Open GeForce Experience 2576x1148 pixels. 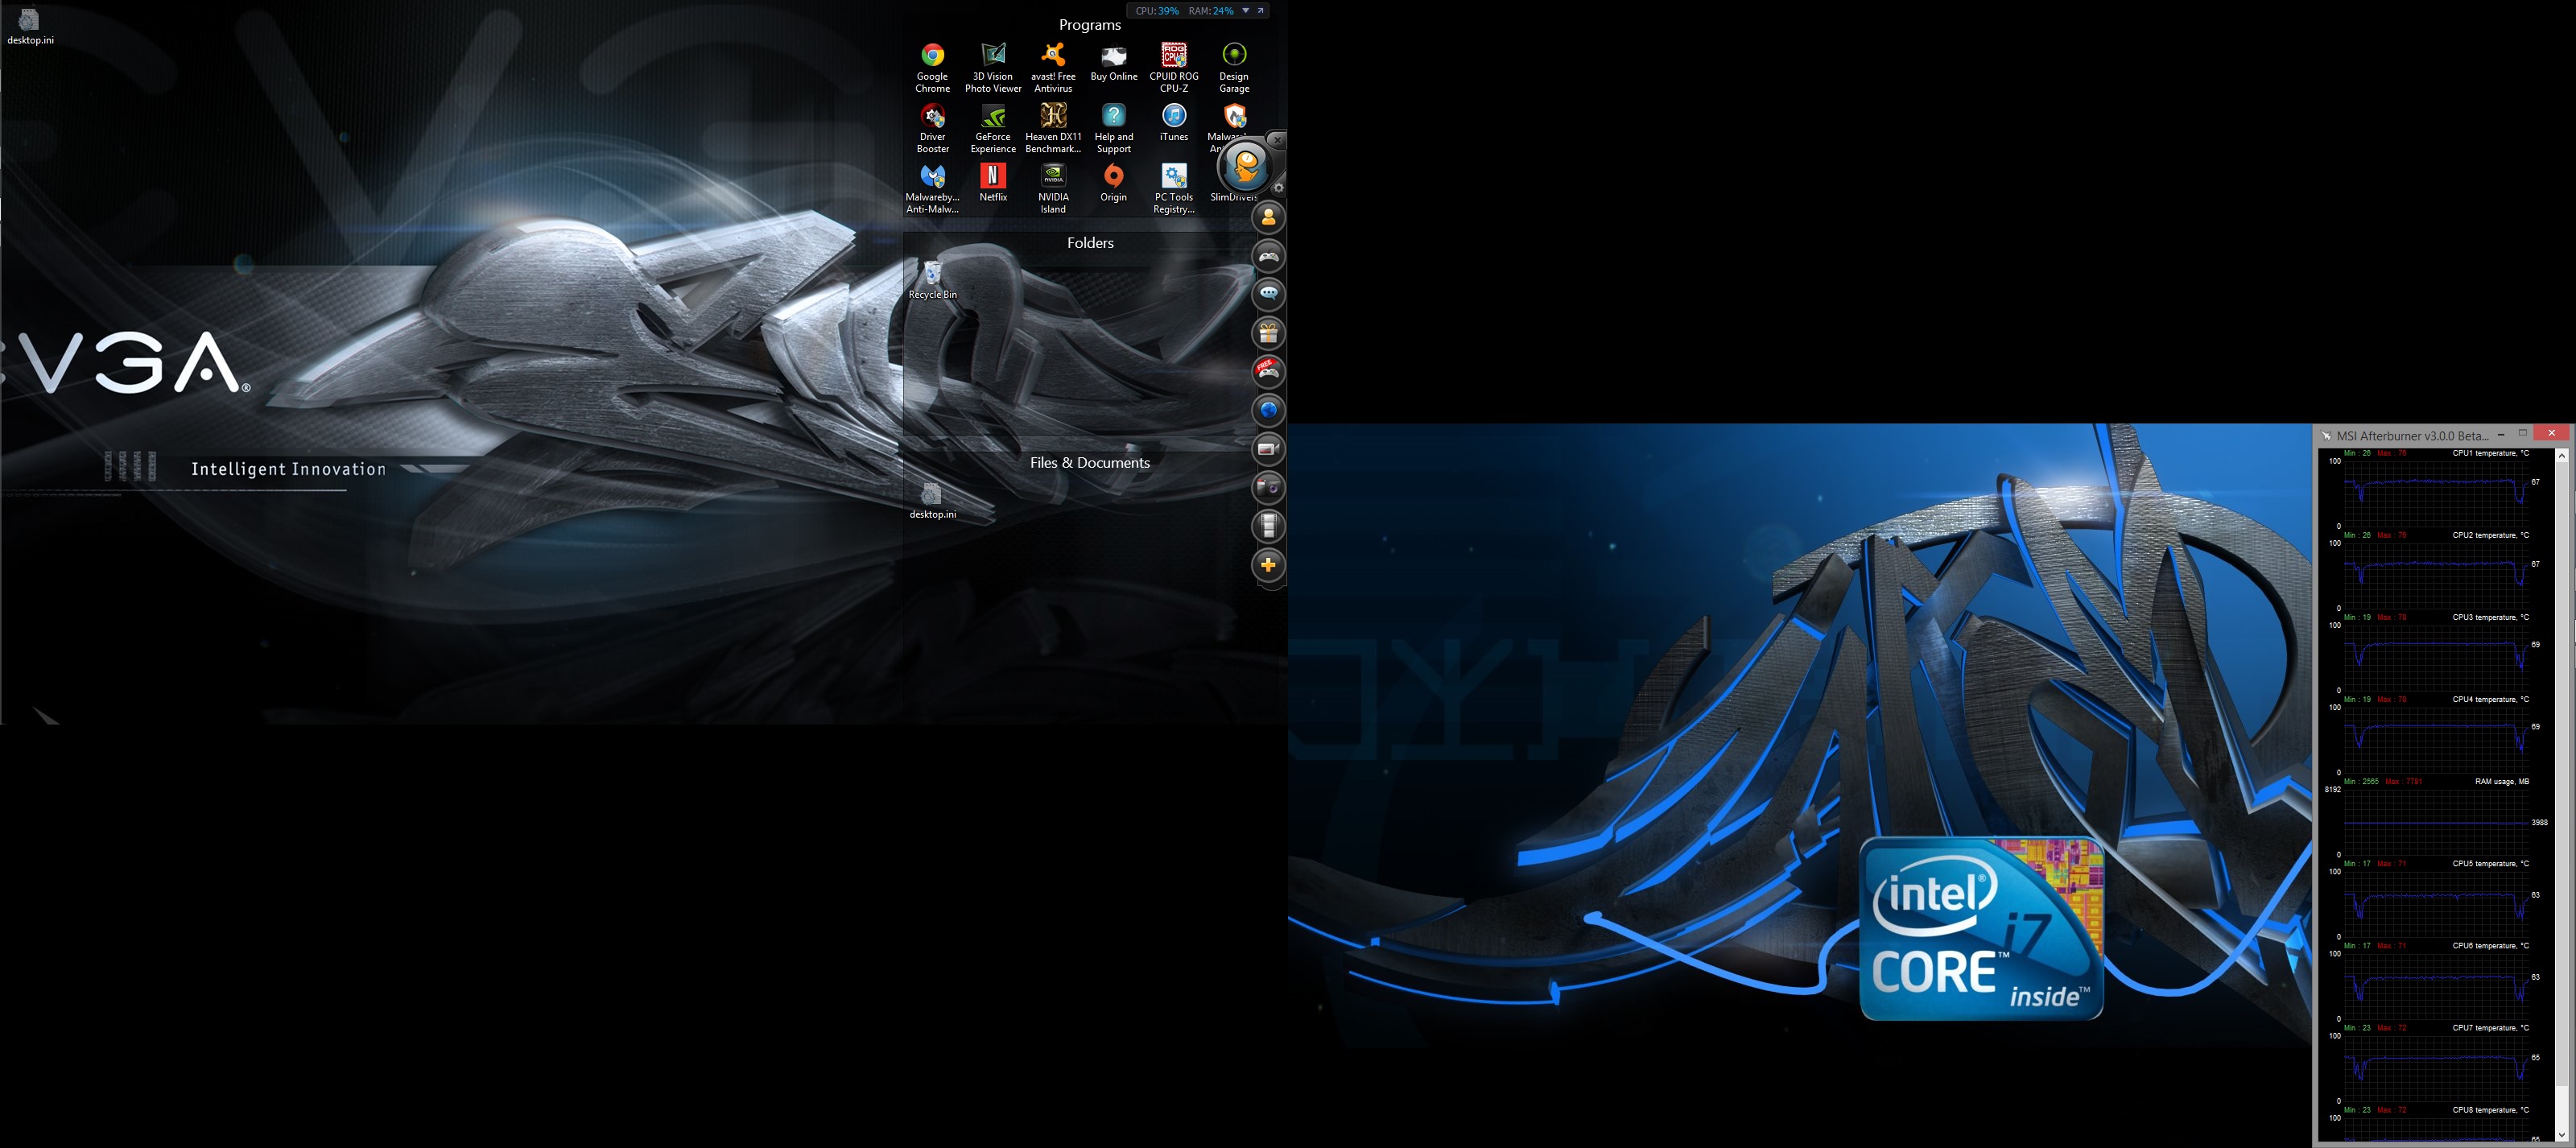click(x=993, y=128)
